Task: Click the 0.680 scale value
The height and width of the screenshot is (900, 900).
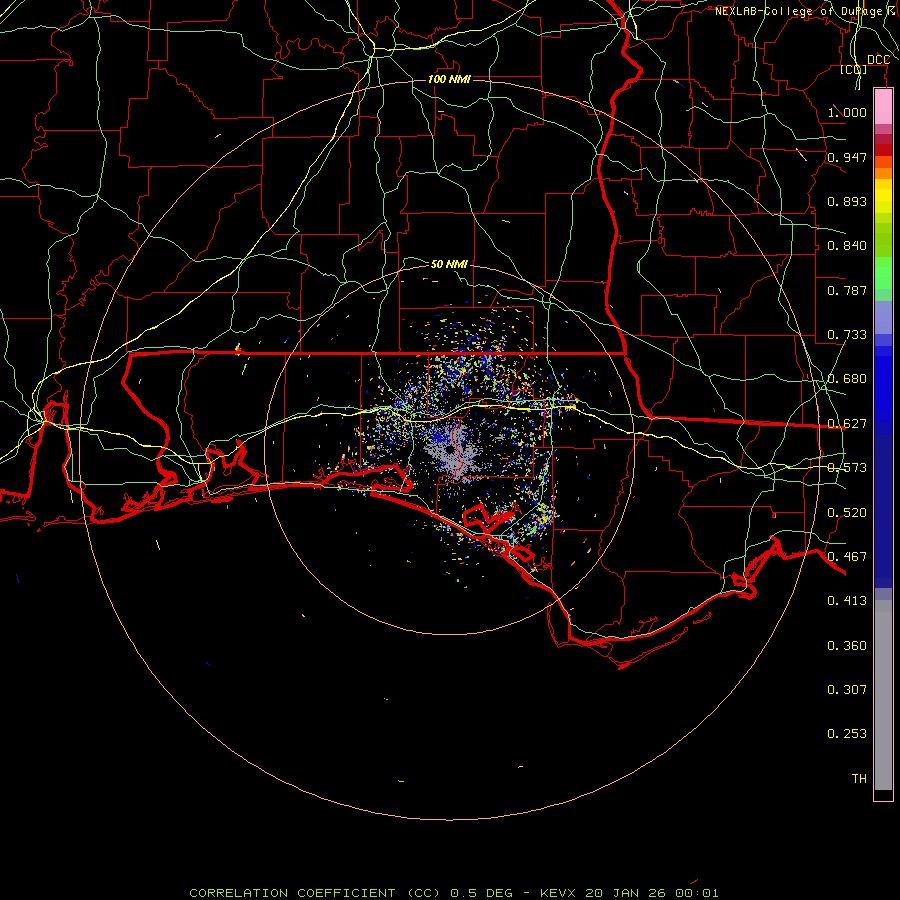Action: [847, 379]
